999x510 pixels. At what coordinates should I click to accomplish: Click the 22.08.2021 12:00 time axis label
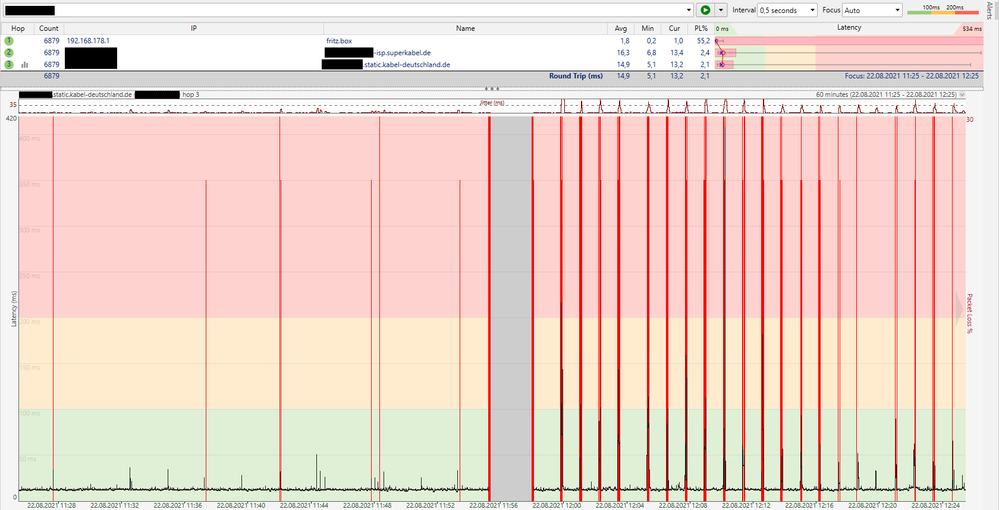click(x=557, y=506)
